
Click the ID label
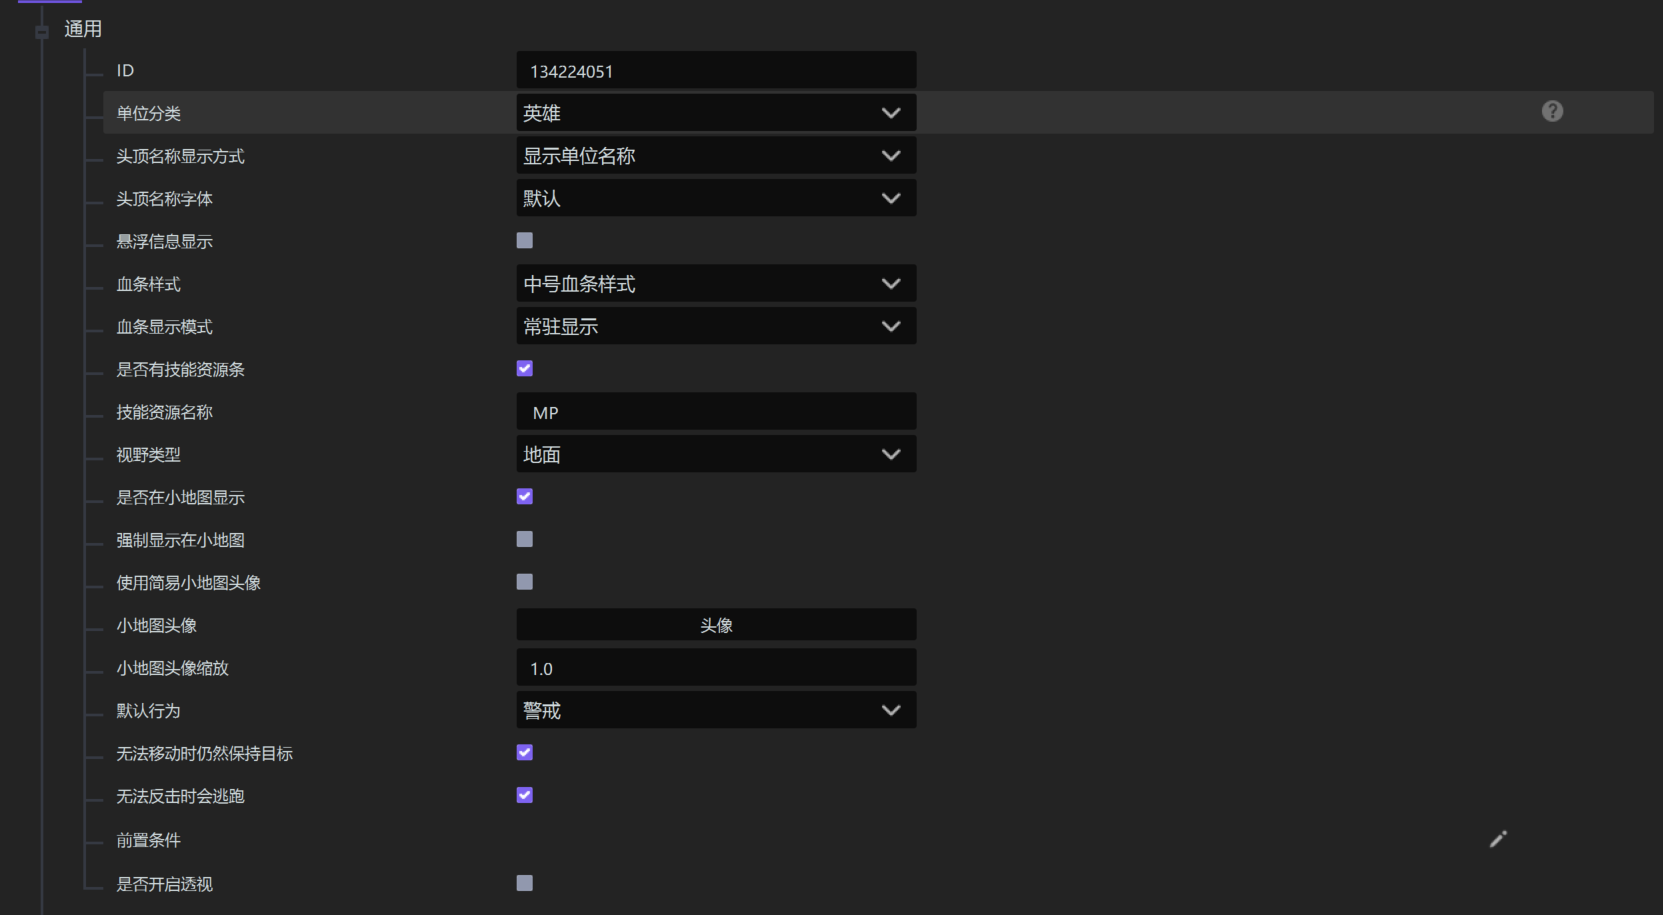pyautogui.click(x=125, y=71)
